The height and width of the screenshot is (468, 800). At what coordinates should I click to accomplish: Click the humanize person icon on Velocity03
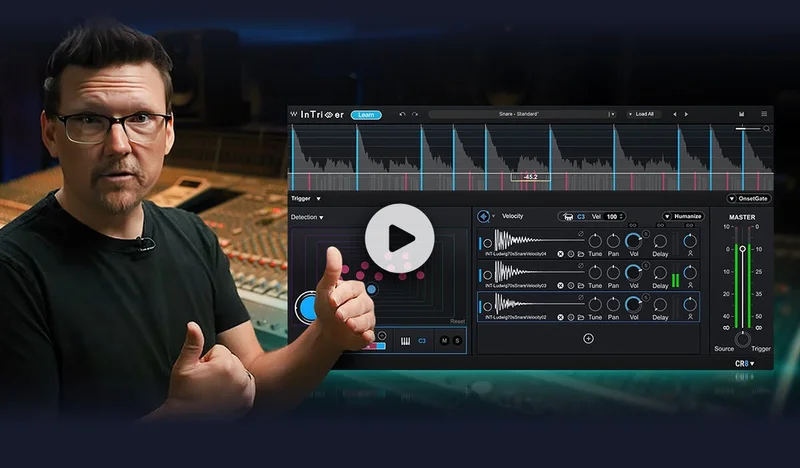[x=690, y=285]
